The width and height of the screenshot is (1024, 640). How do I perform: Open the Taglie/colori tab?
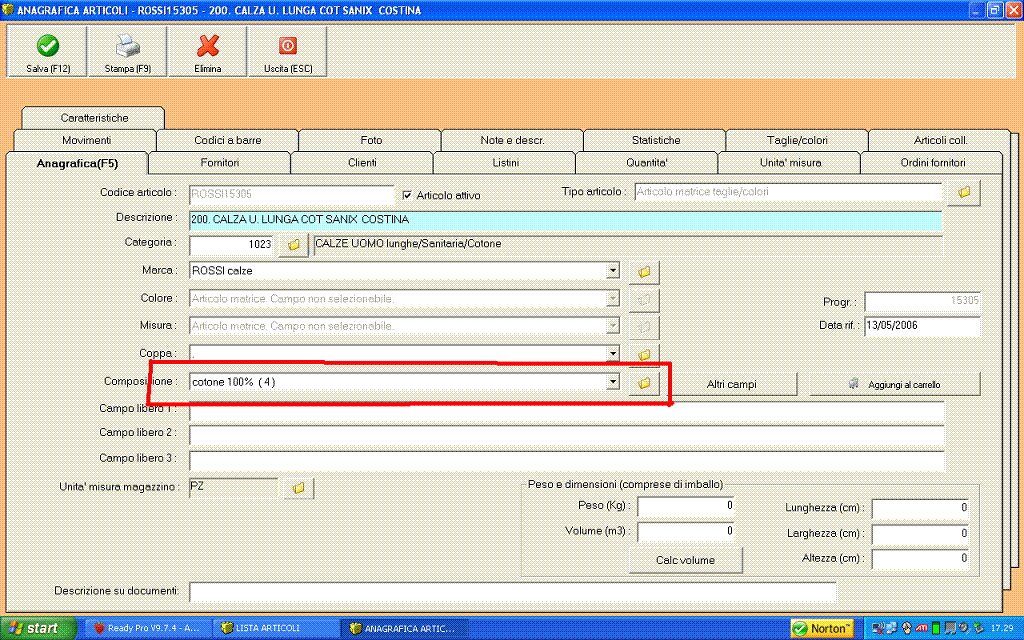(x=797, y=140)
